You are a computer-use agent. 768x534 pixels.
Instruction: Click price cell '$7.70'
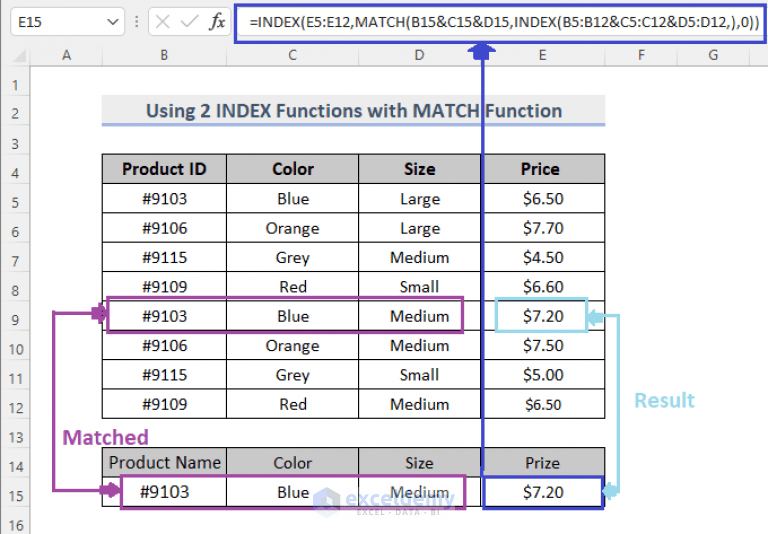coord(543,228)
